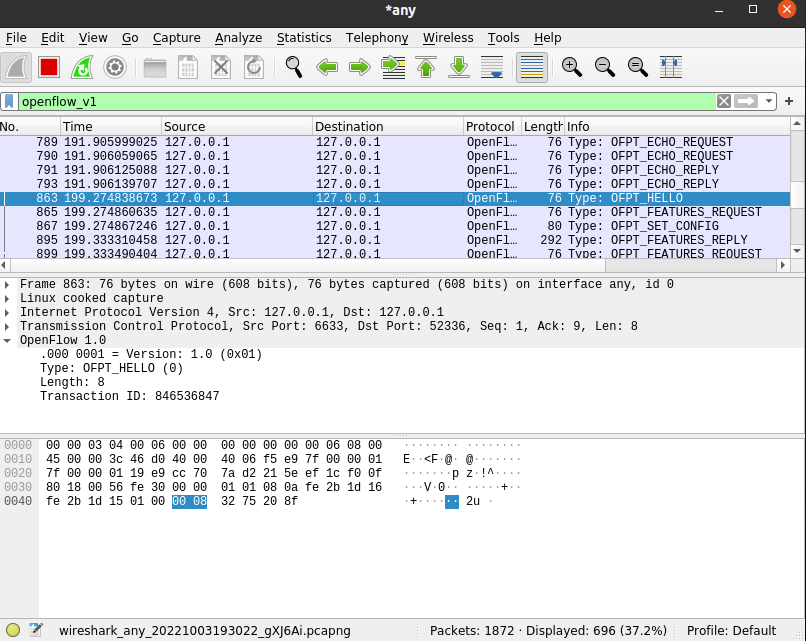Screen dimensions: 806x641
Task: Zoom out the main window text
Action: (604, 67)
